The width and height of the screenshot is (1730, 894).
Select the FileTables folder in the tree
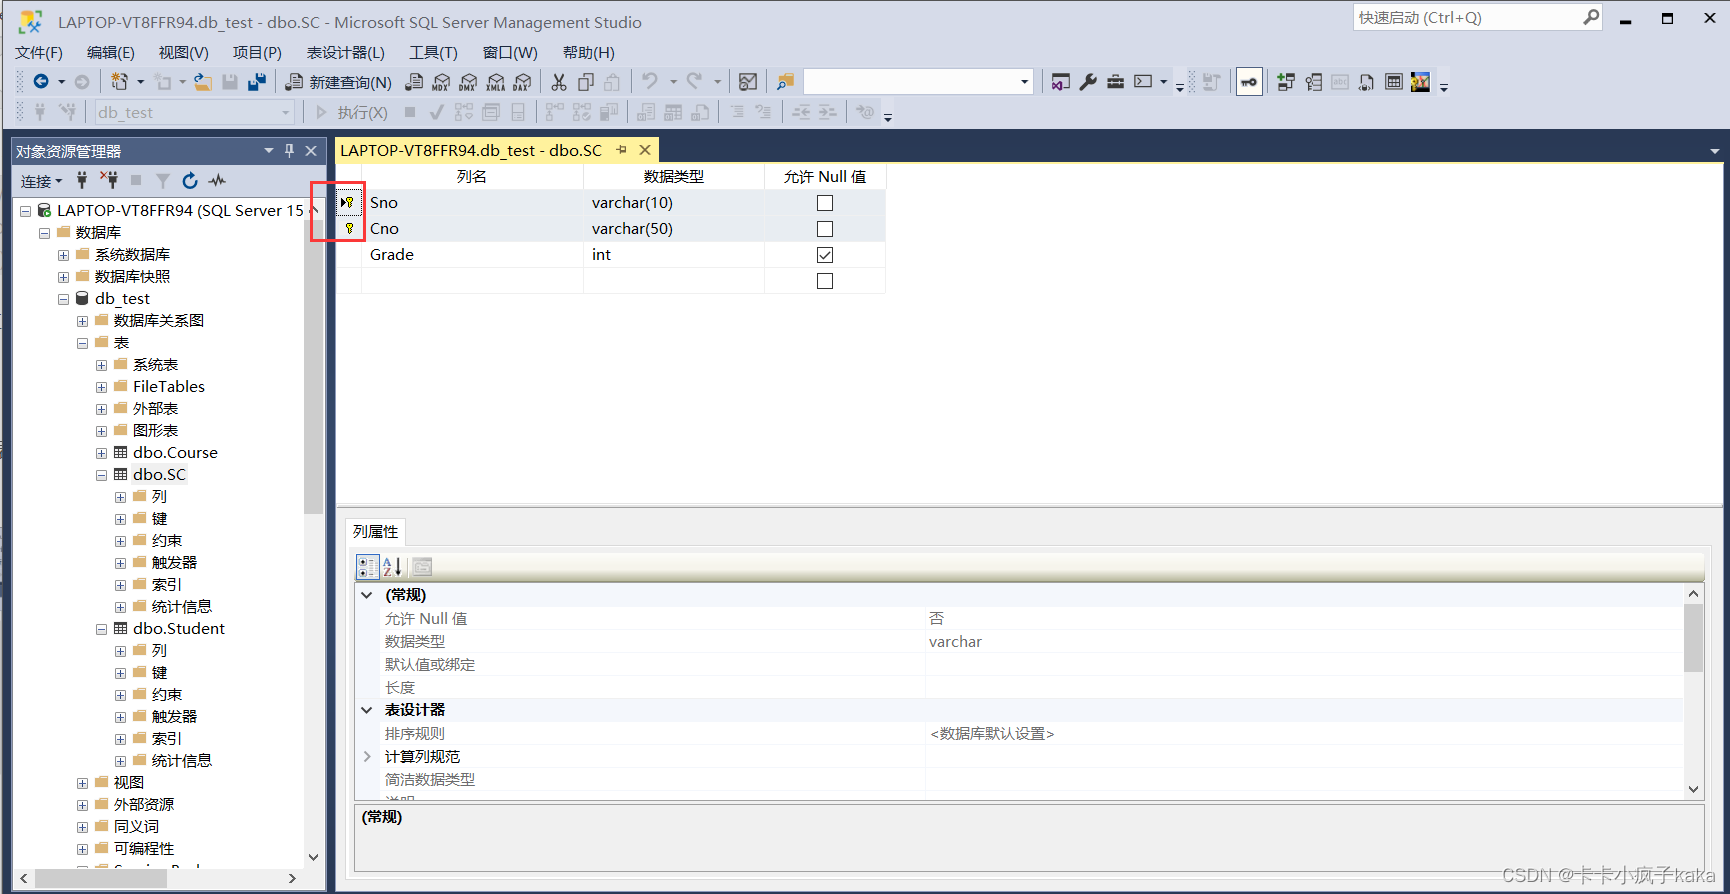click(168, 387)
